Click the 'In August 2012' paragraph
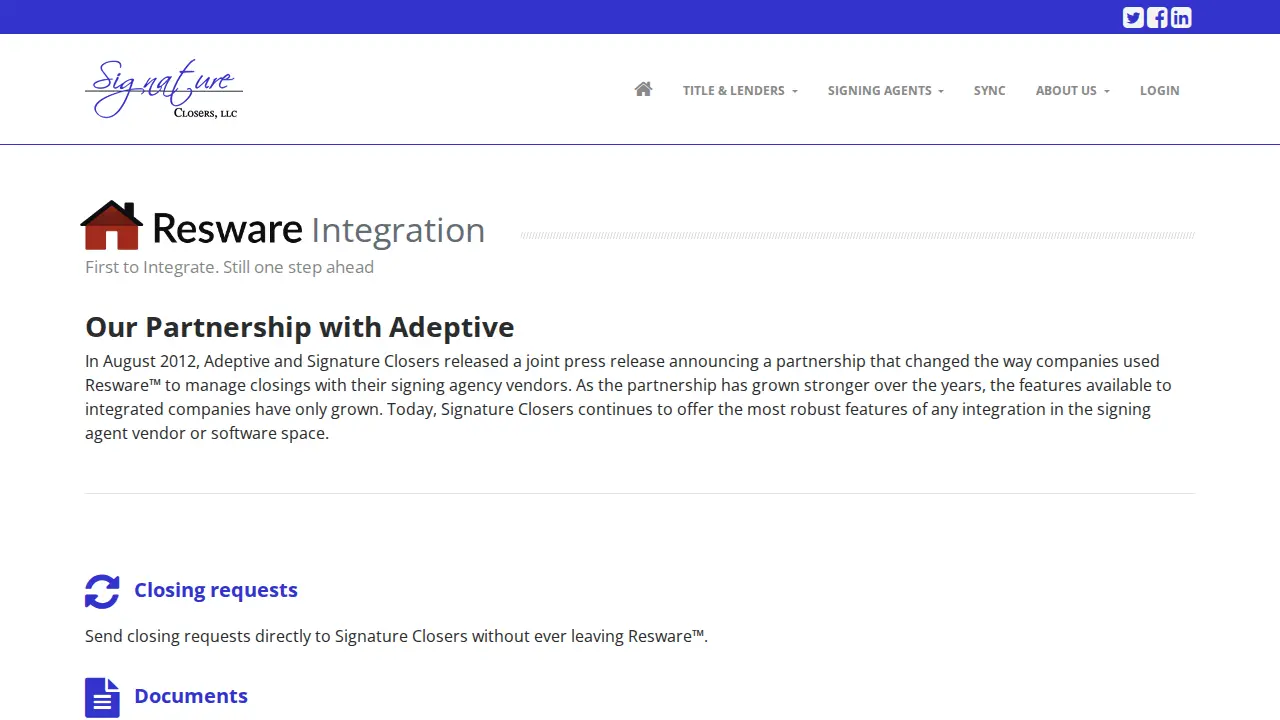The width and height of the screenshot is (1280, 720). coord(628,397)
